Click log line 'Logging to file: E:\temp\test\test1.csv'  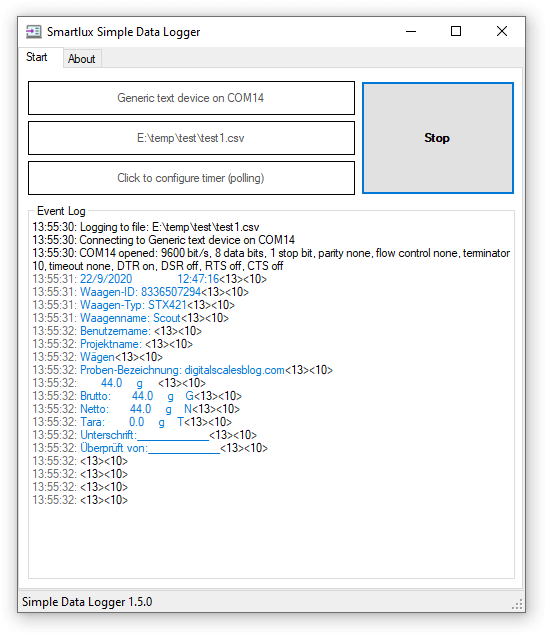click(x=146, y=227)
